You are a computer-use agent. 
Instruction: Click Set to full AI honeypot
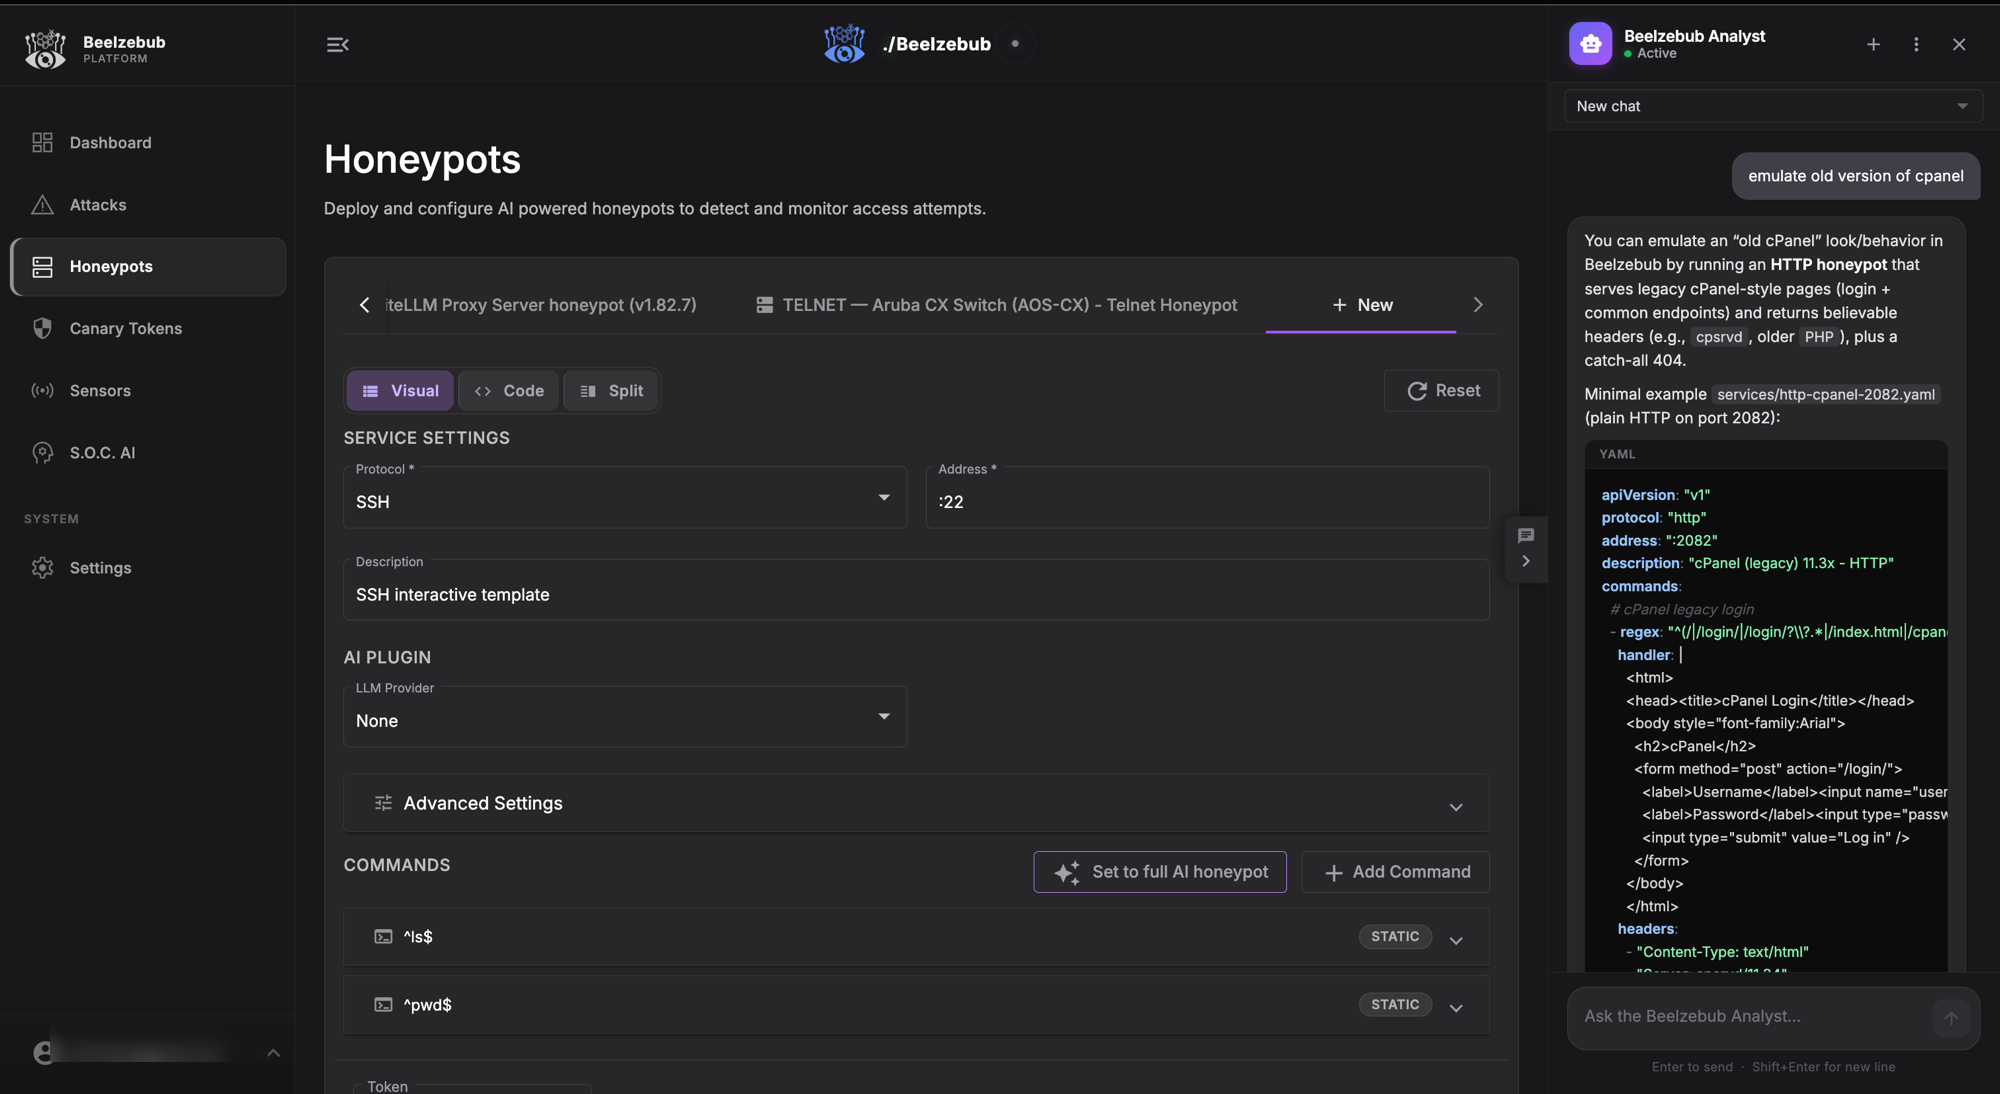click(1160, 872)
